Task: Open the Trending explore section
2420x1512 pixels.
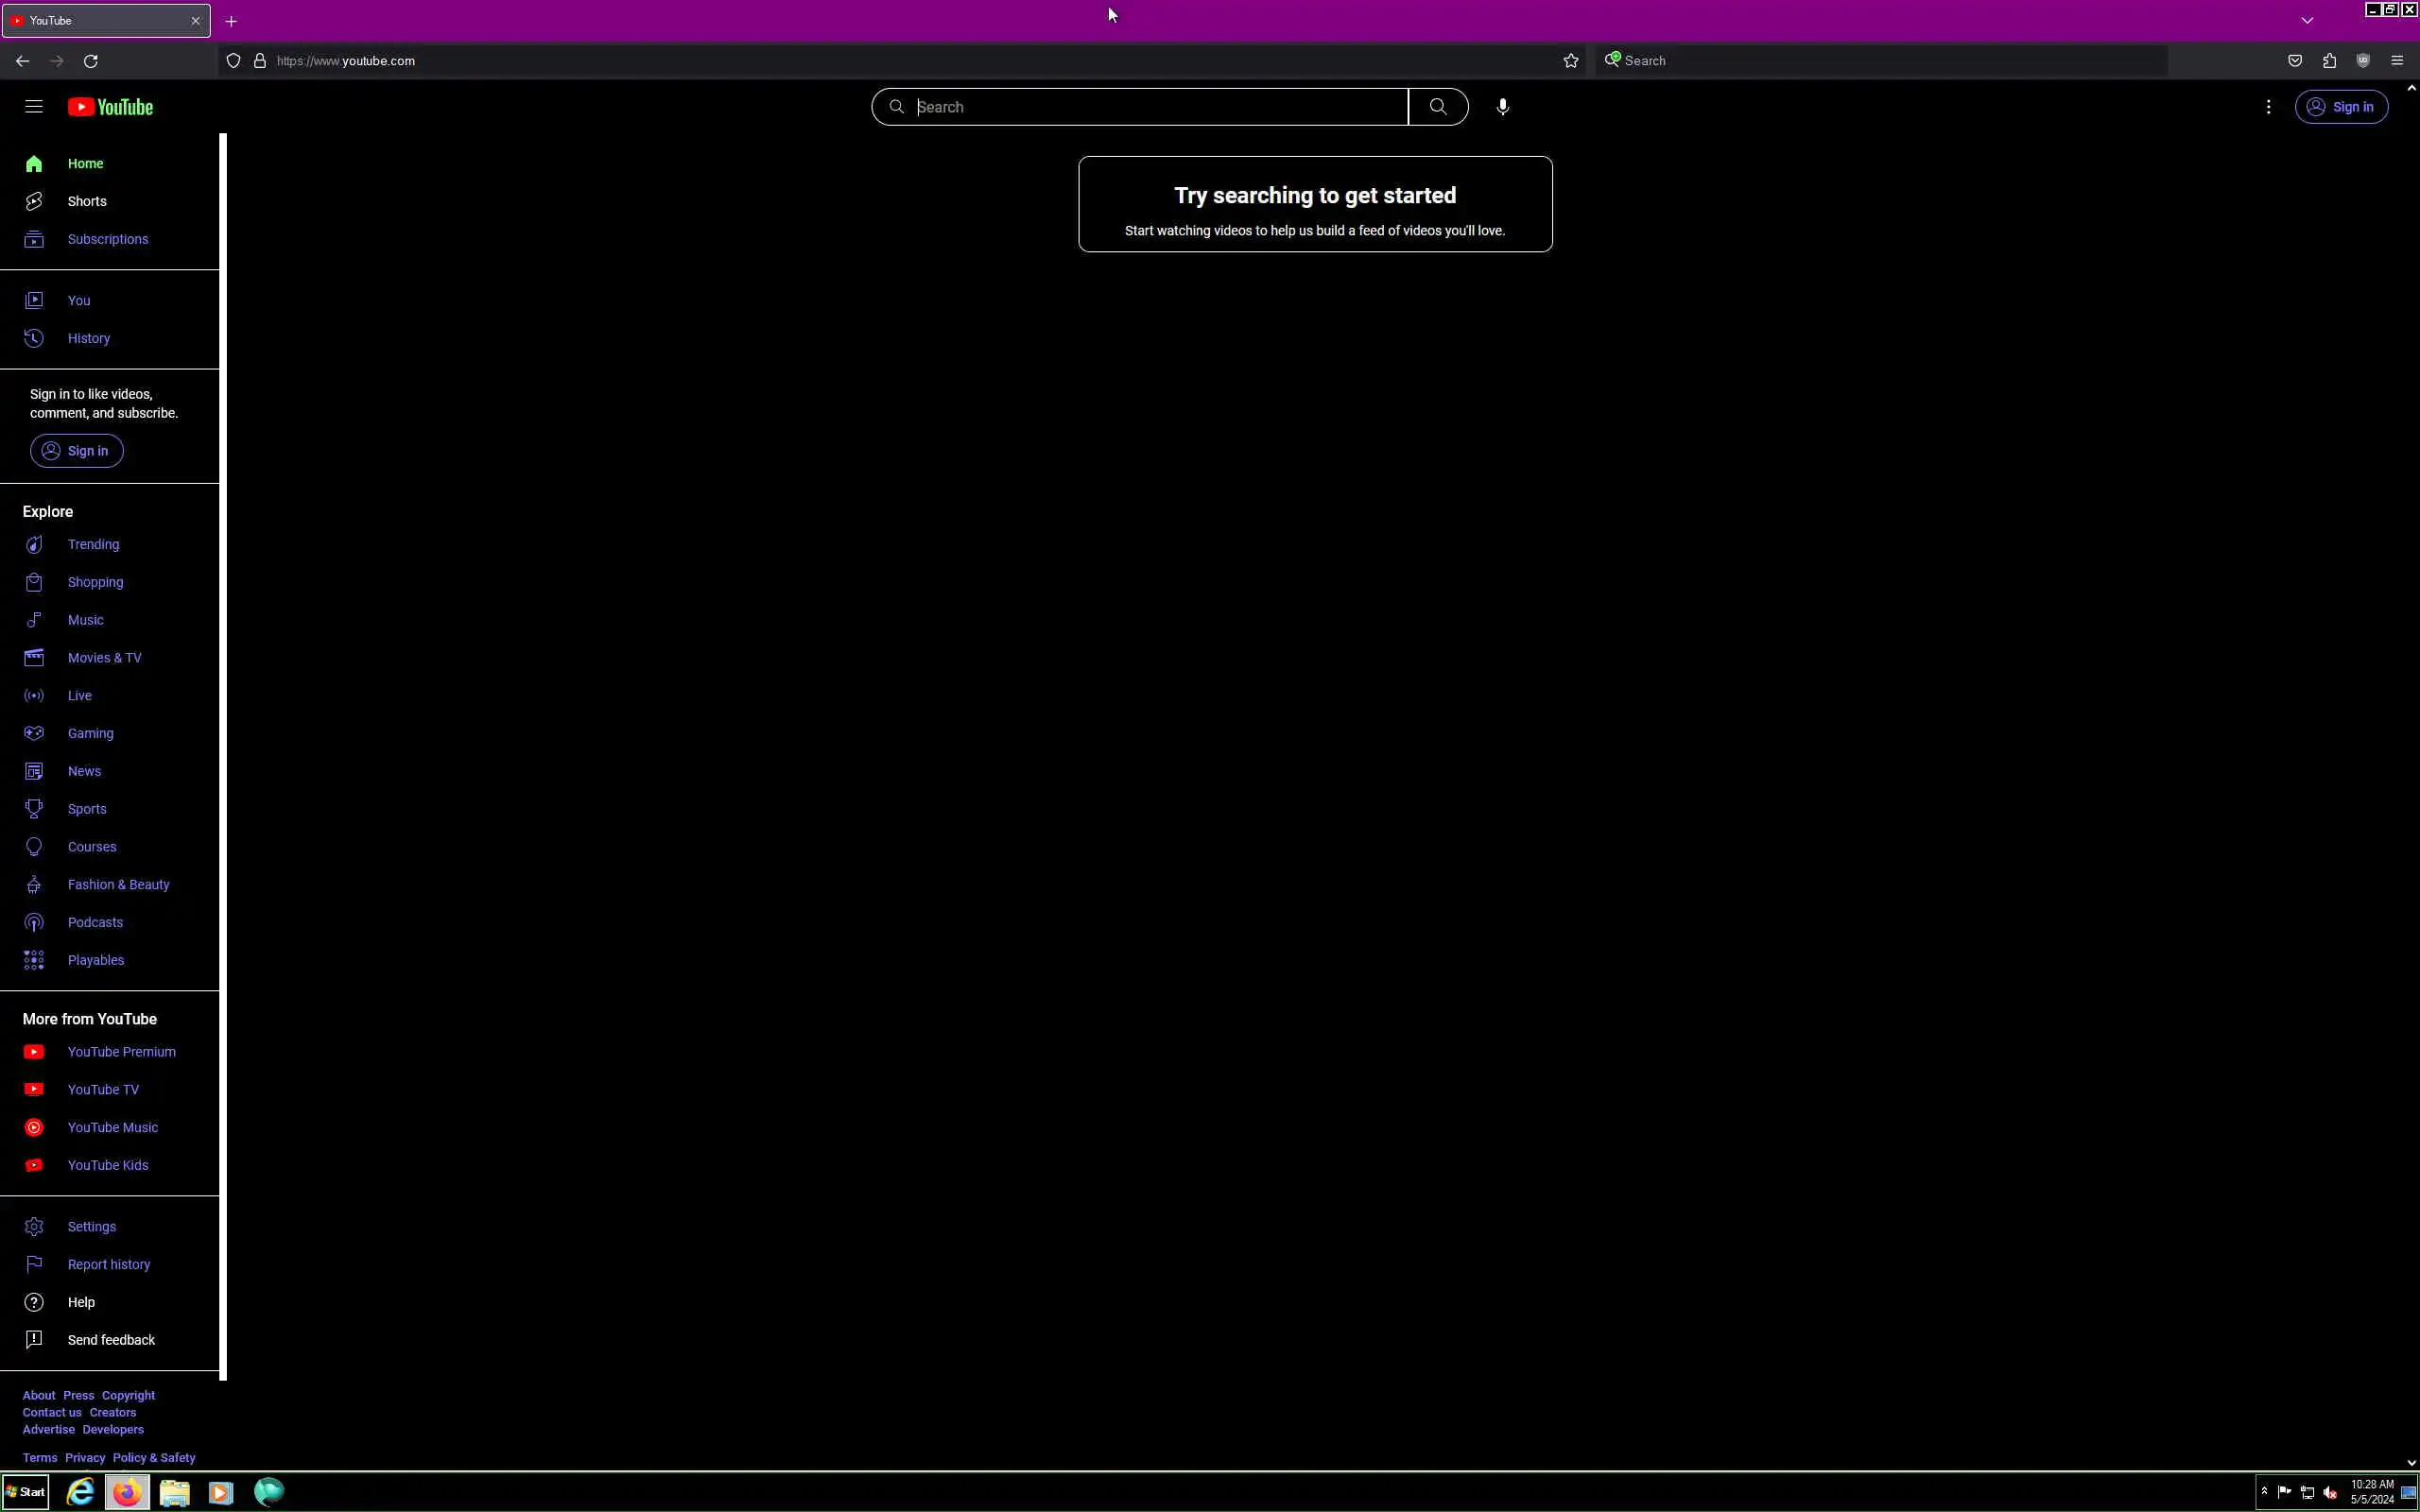Action: 93,544
